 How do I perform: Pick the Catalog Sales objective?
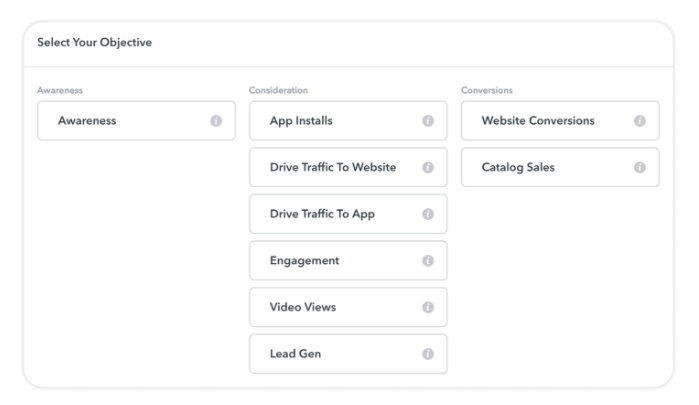pyautogui.click(x=560, y=167)
